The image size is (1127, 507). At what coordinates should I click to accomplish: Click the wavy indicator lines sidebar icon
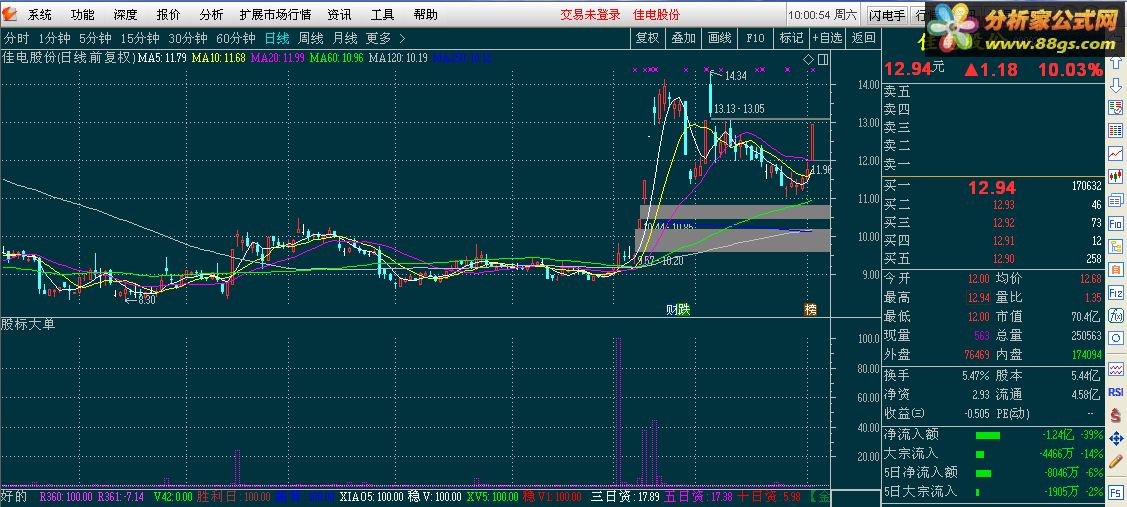pos(1116,369)
